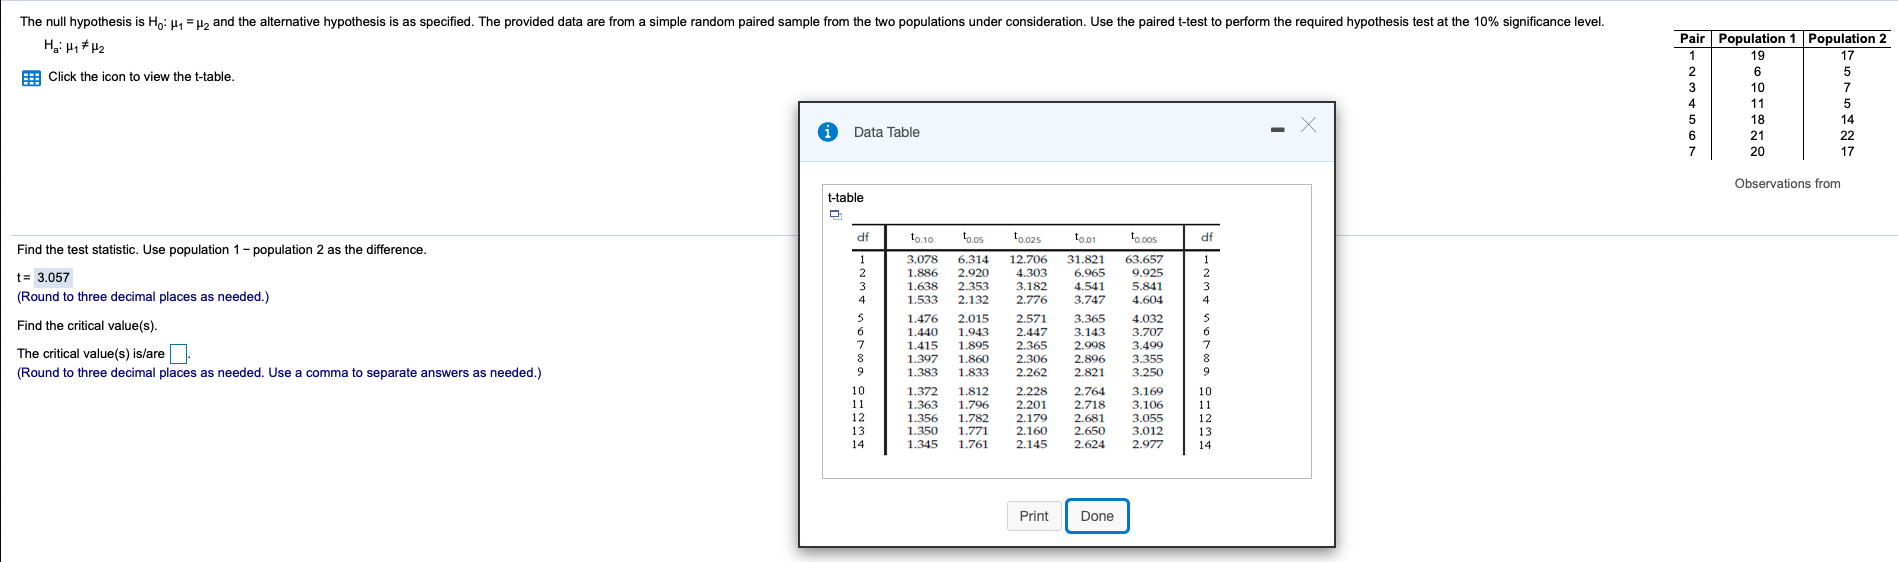Focus the critical value(s) answer box
This screenshot has width=1898, height=562.
[178, 354]
